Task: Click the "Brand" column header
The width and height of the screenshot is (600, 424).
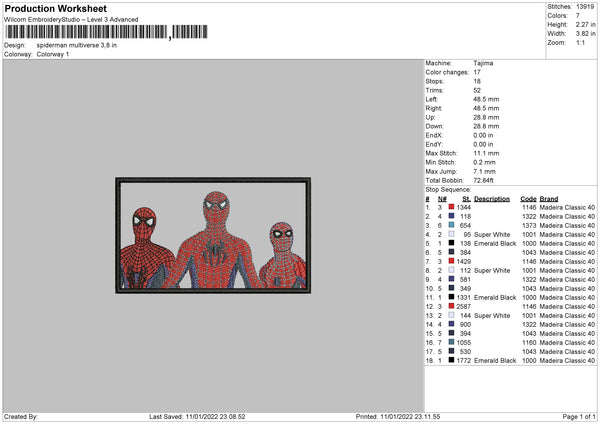Action: pos(549,199)
